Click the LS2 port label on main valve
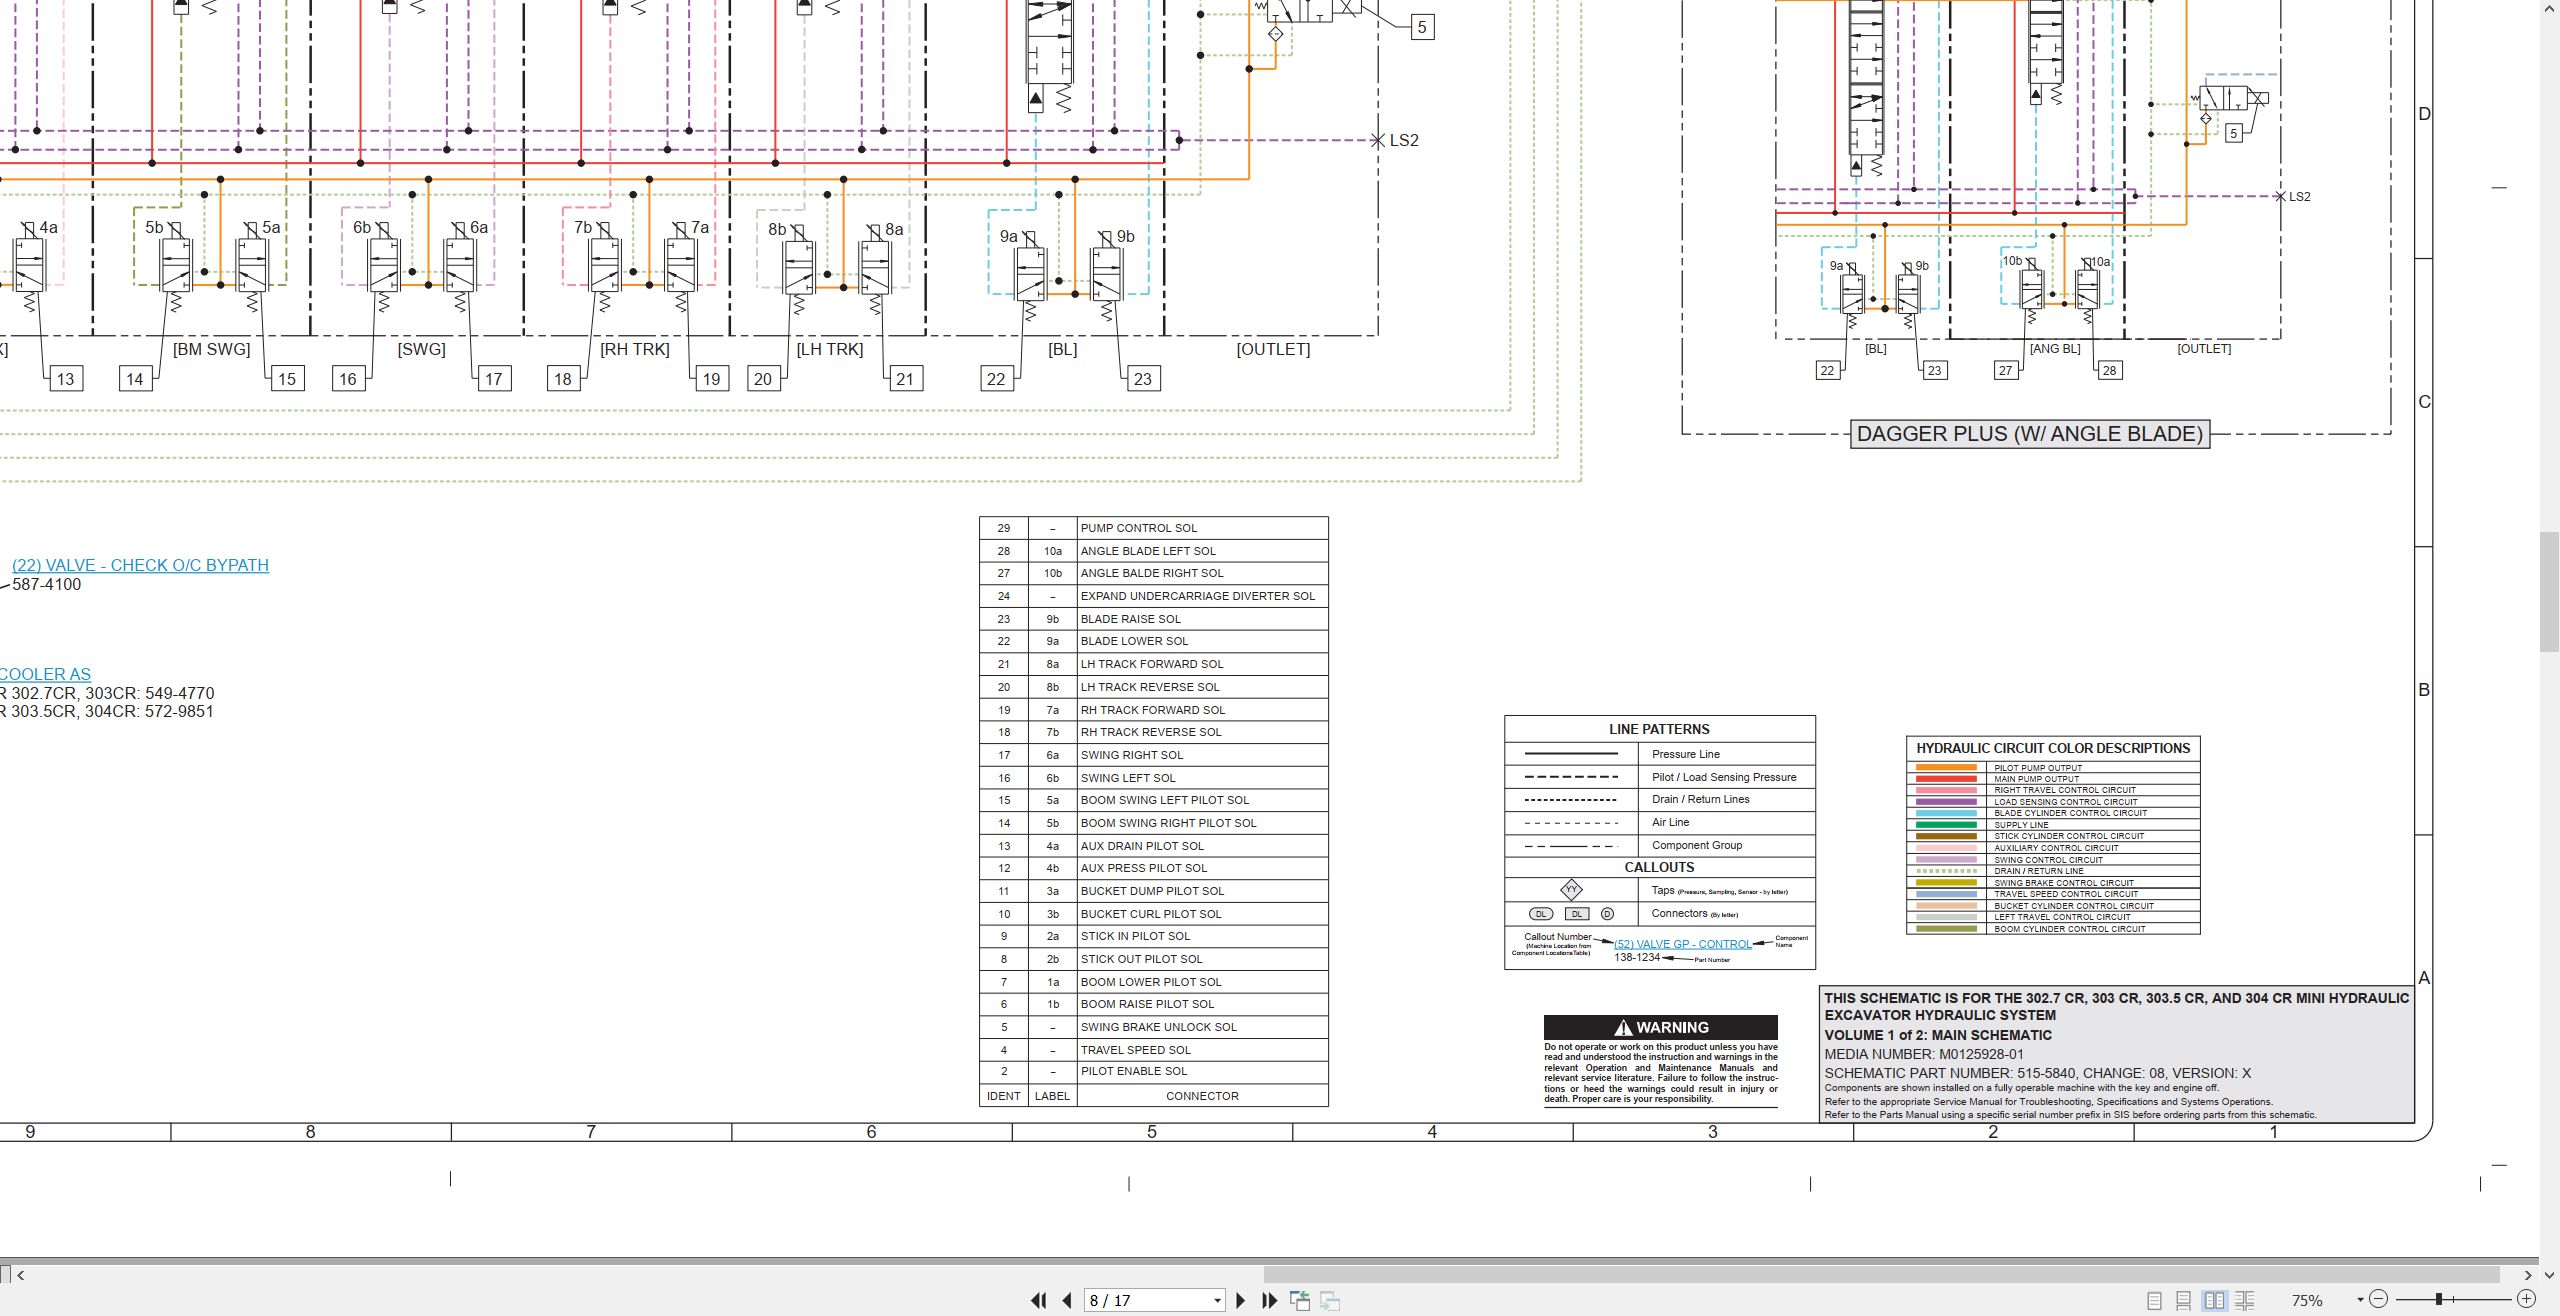This screenshot has height=1316, width=2560. pos(1404,140)
